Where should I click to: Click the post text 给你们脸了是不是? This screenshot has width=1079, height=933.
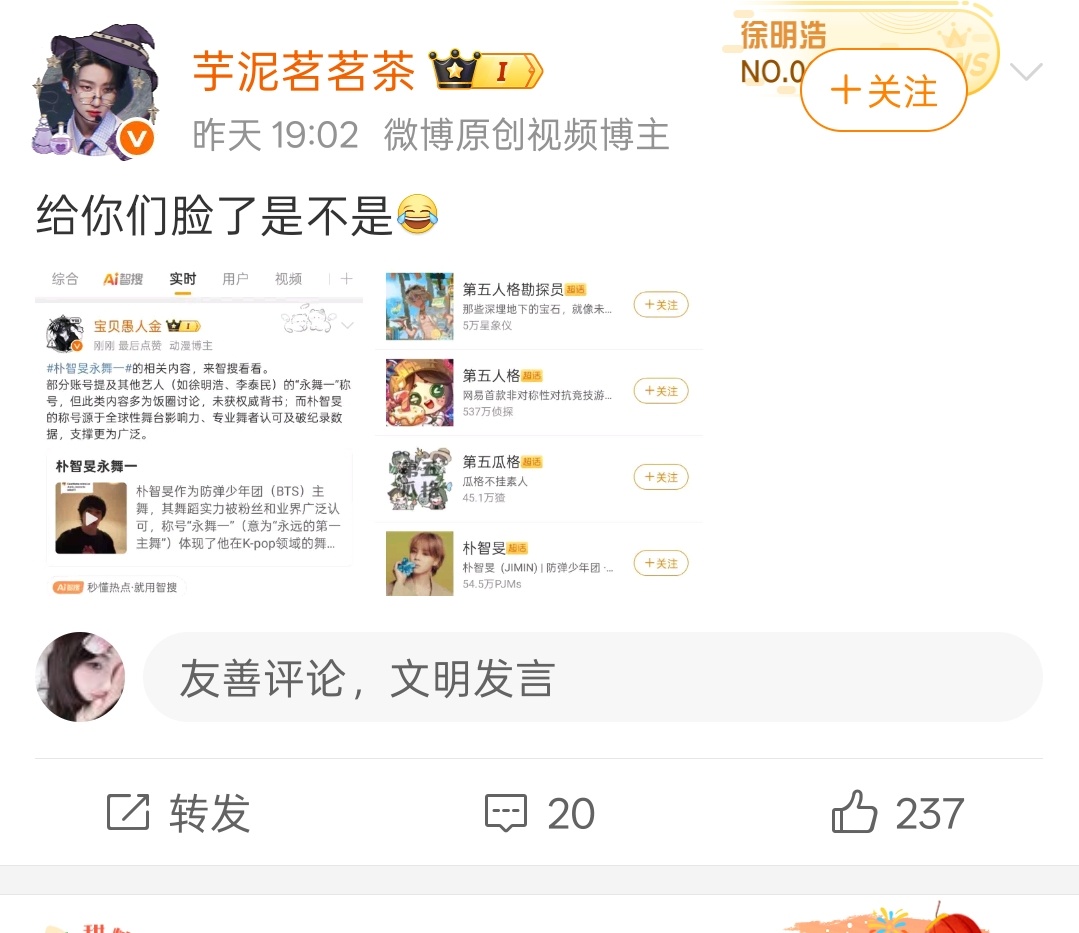(214, 215)
